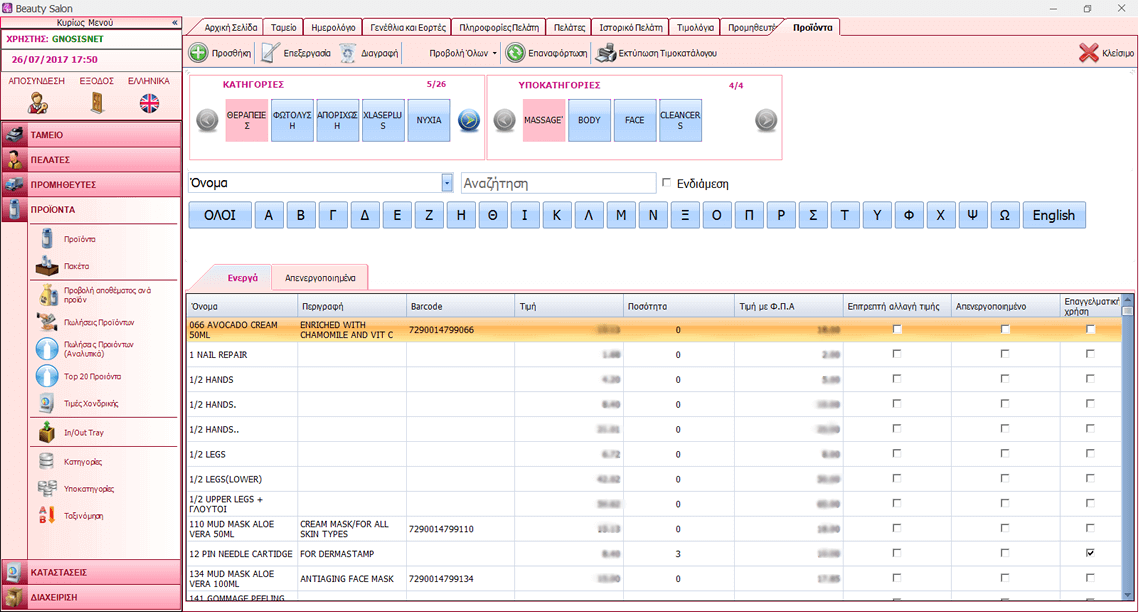Enable the Ενδιάμεση search checkbox
1141x612 pixels.
coord(667,183)
